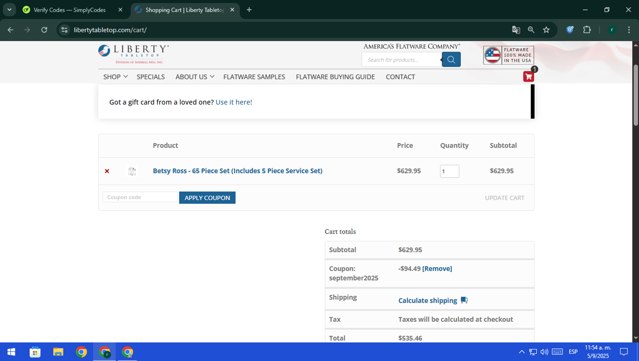Screen dimensions: 639x361
Task: Click the quantity field for Betsy Ross set
Action: (450, 171)
